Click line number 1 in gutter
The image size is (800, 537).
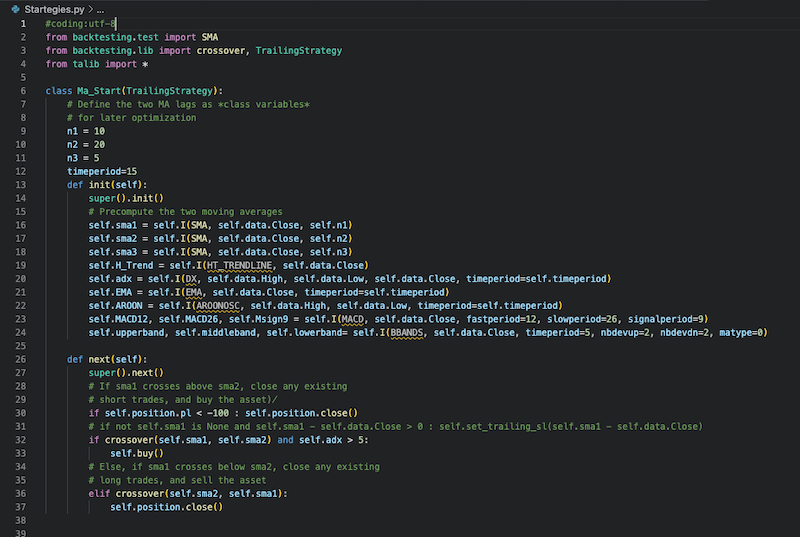point(23,23)
